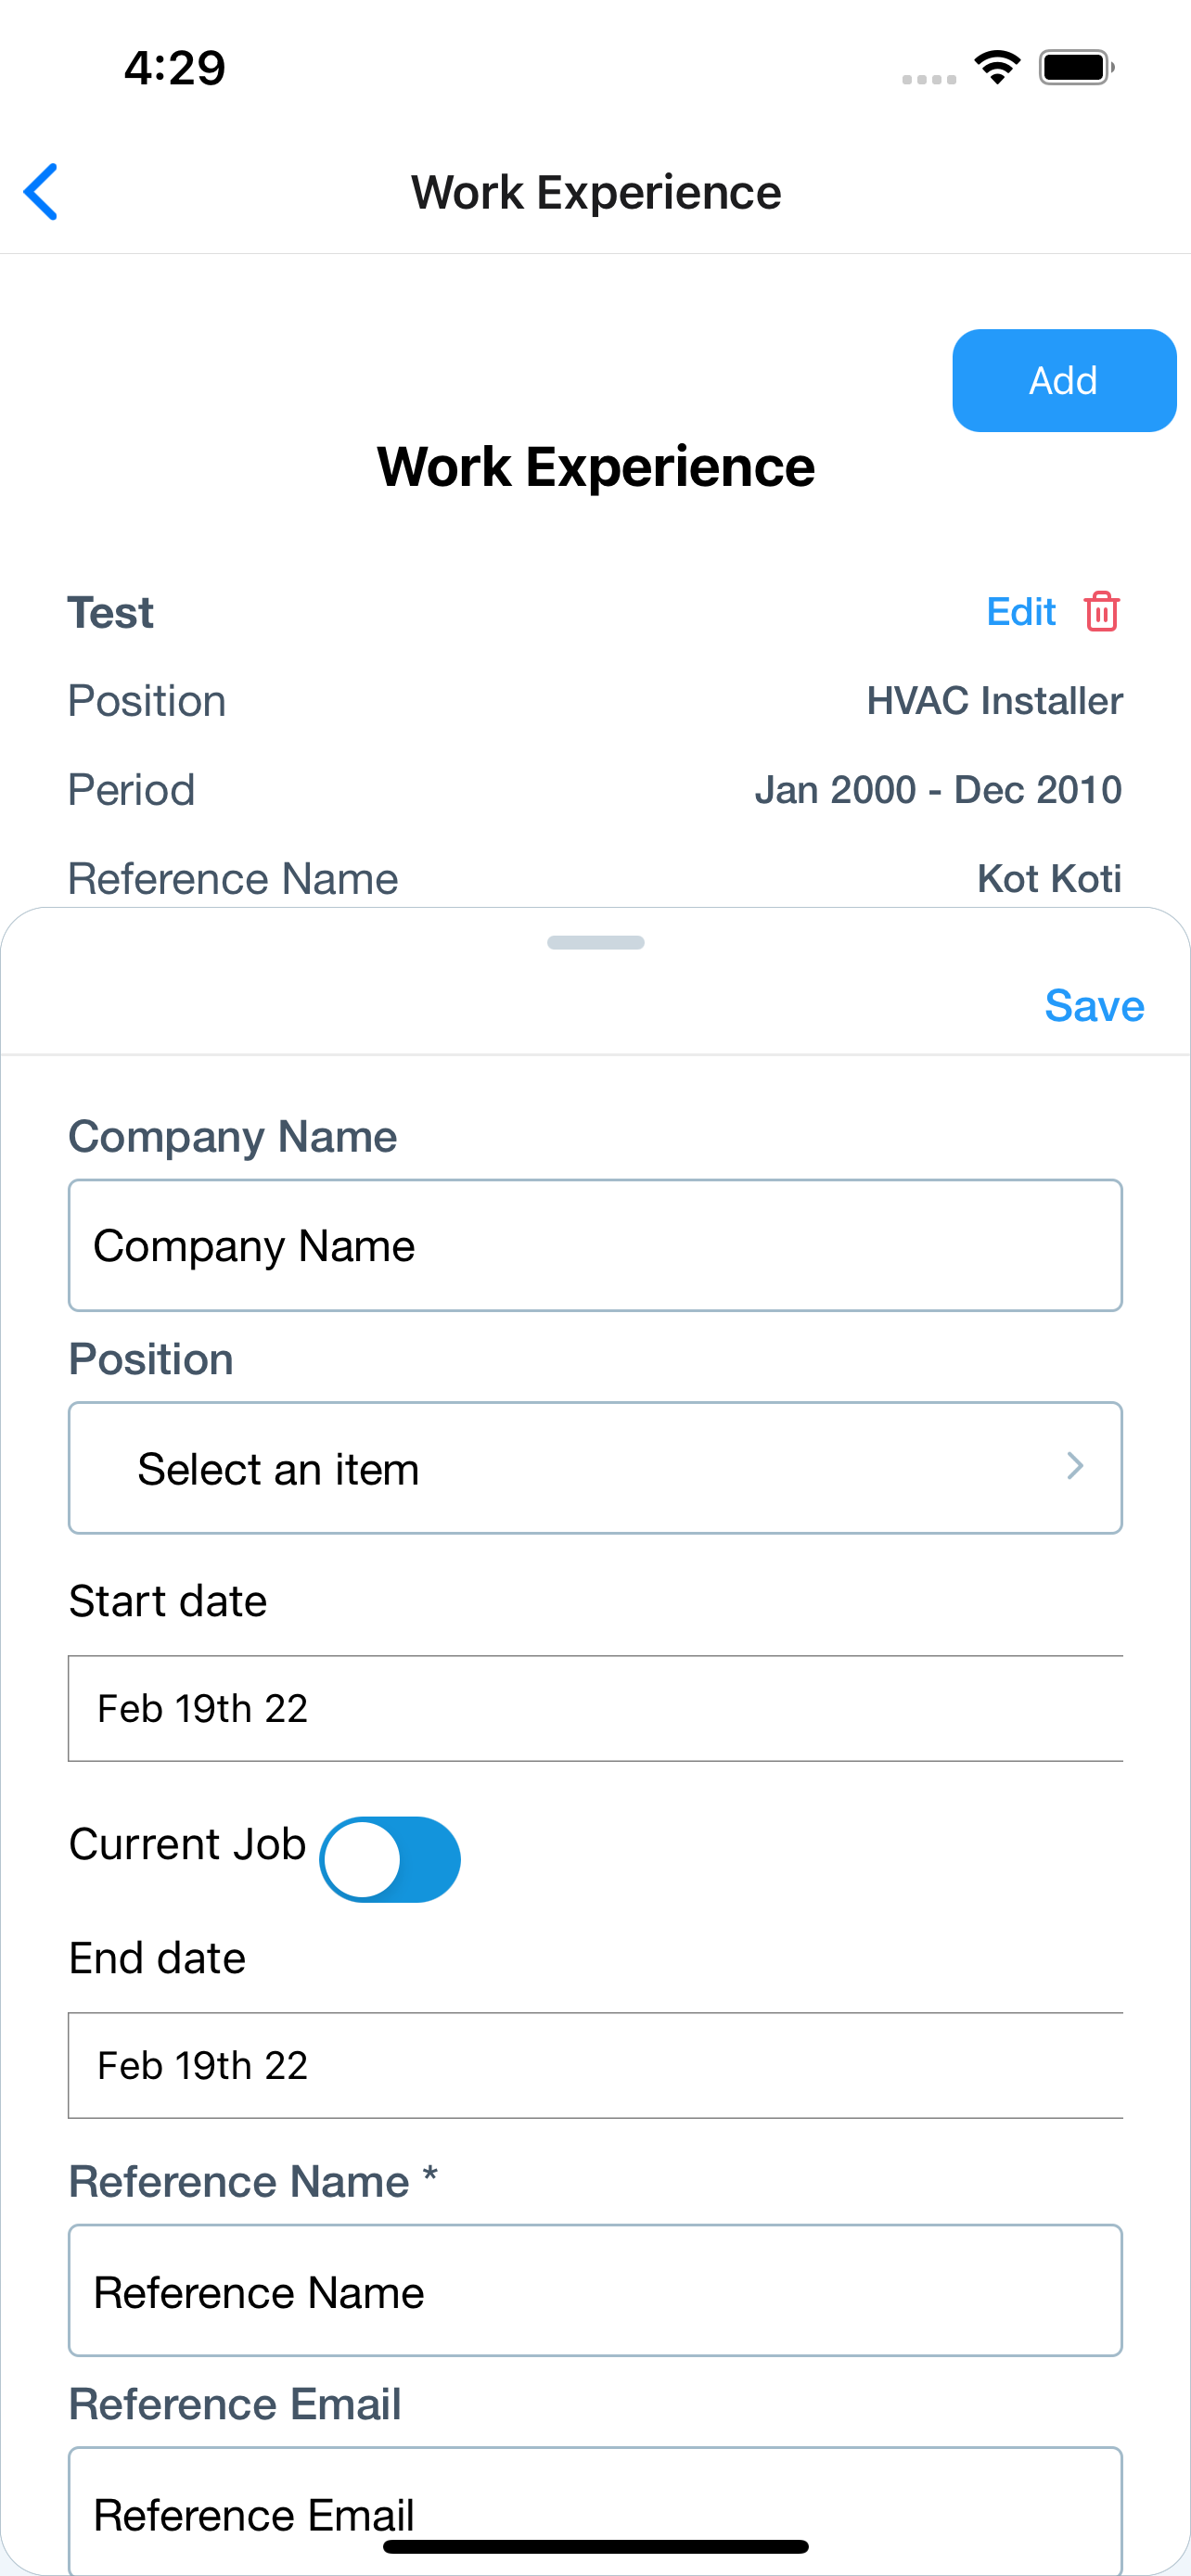
Task: Open the Position Select an item dropdown
Action: 595,1468
